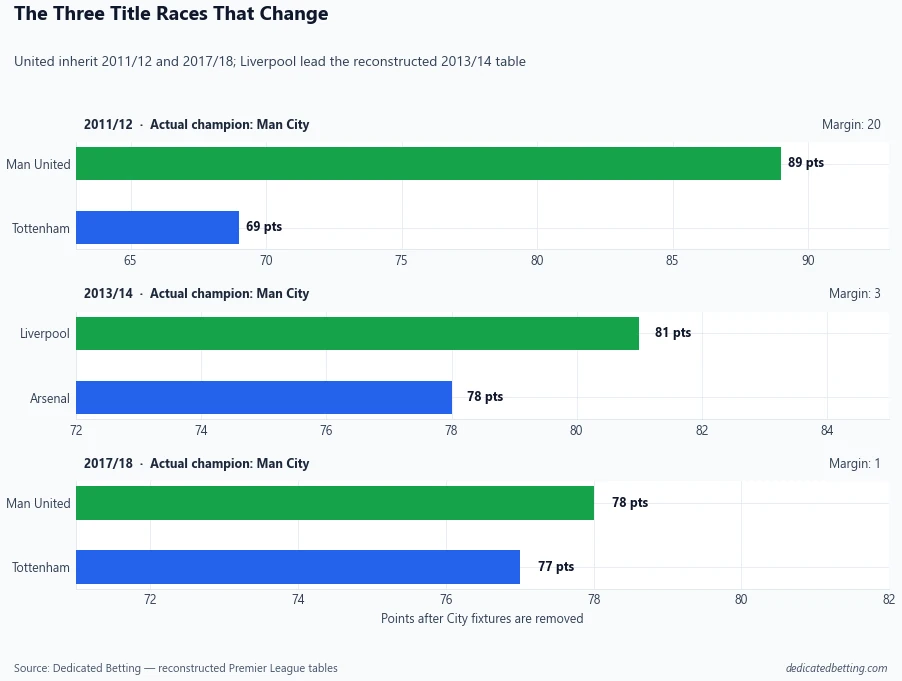The width and height of the screenshot is (902, 681).
Task: Click the "77 pts" value label
Action: click(x=556, y=566)
